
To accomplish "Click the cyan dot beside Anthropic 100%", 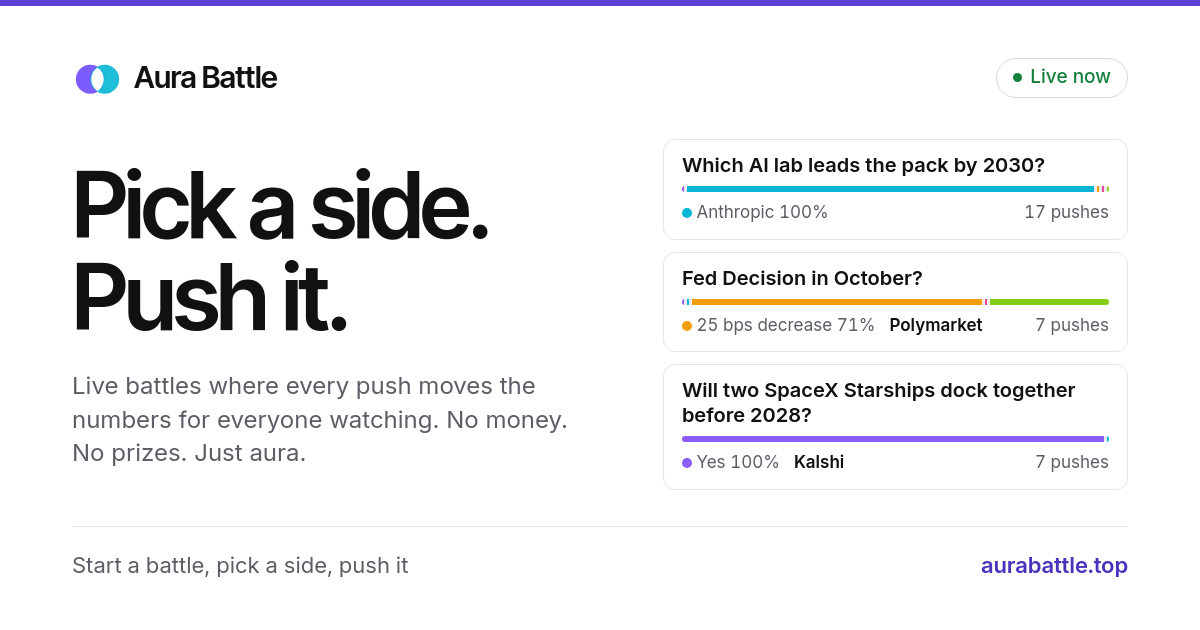I will pos(687,213).
